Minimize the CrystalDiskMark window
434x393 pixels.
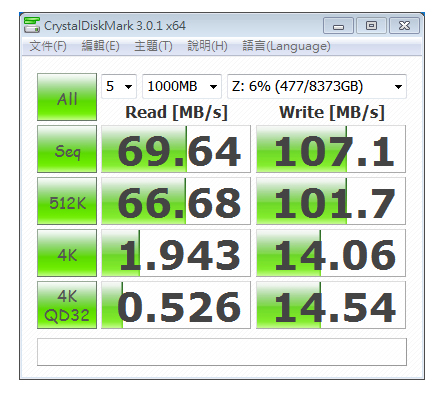pos(338,26)
